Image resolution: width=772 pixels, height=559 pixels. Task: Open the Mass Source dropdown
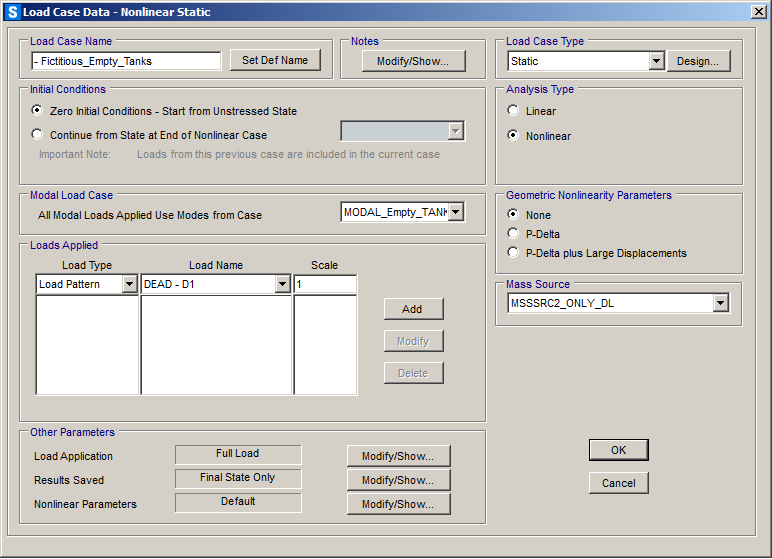pyautogui.click(x=720, y=303)
